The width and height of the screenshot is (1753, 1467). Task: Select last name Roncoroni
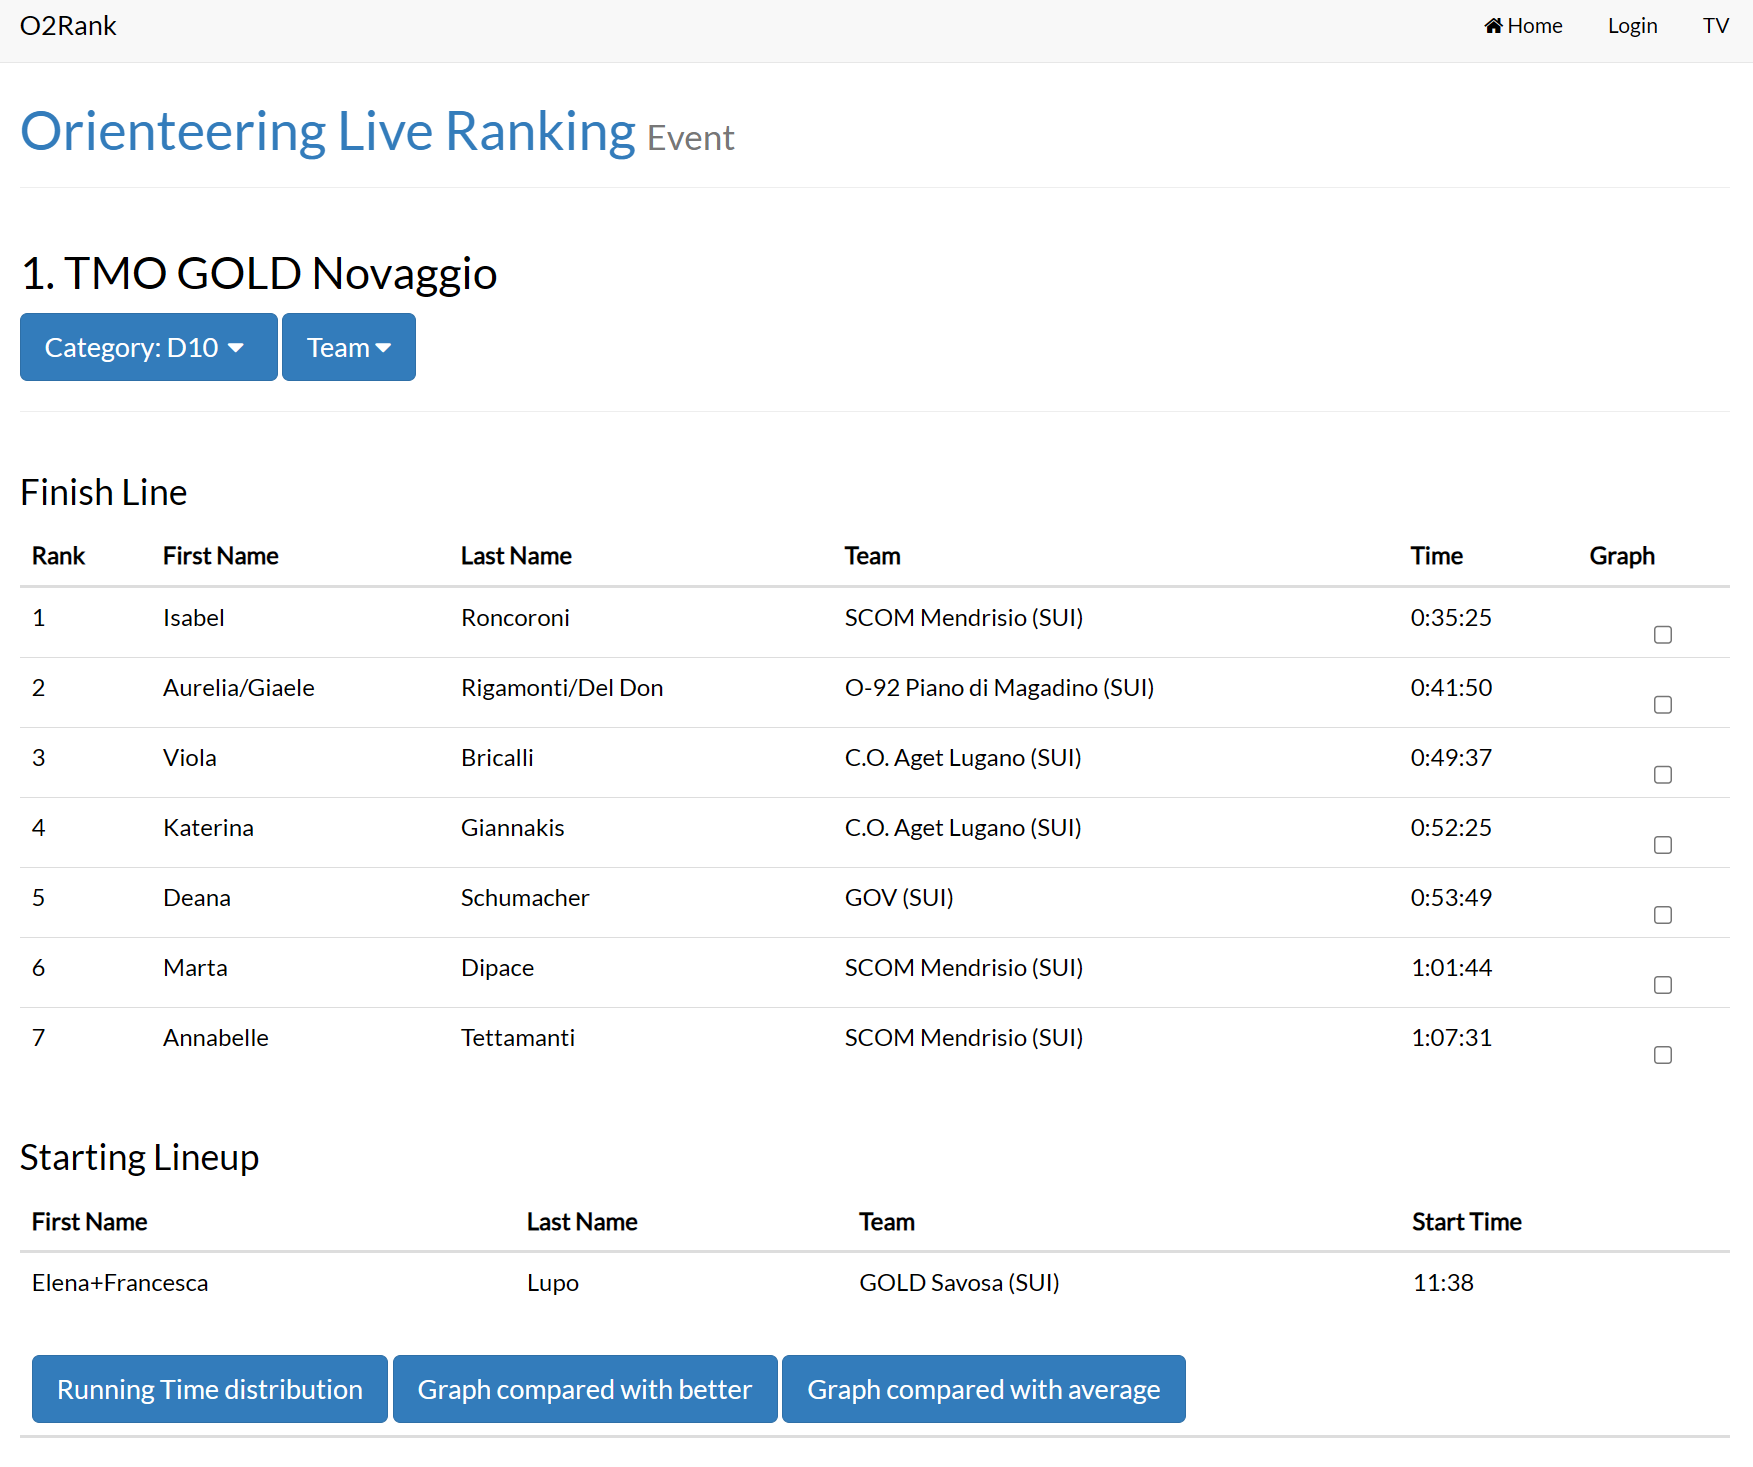point(515,618)
